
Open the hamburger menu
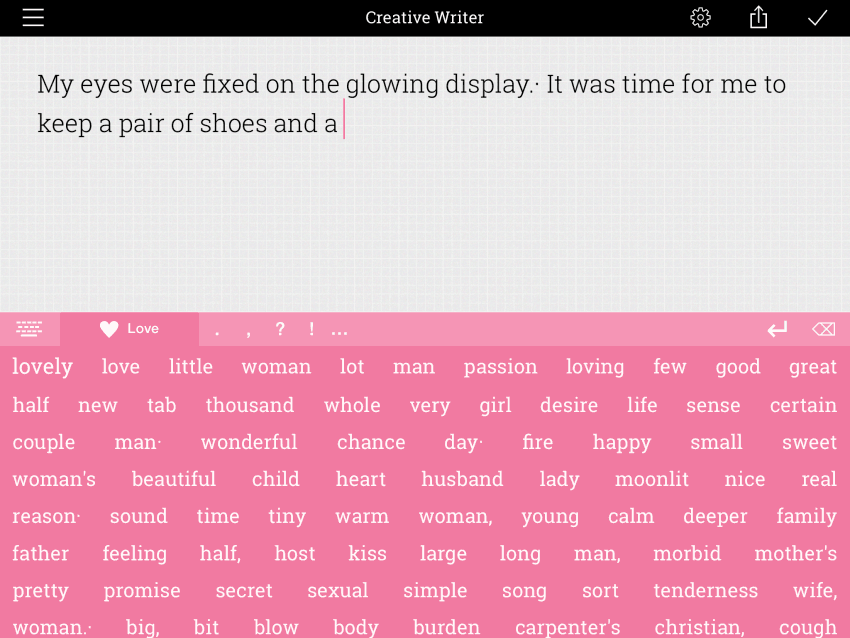(x=33, y=18)
